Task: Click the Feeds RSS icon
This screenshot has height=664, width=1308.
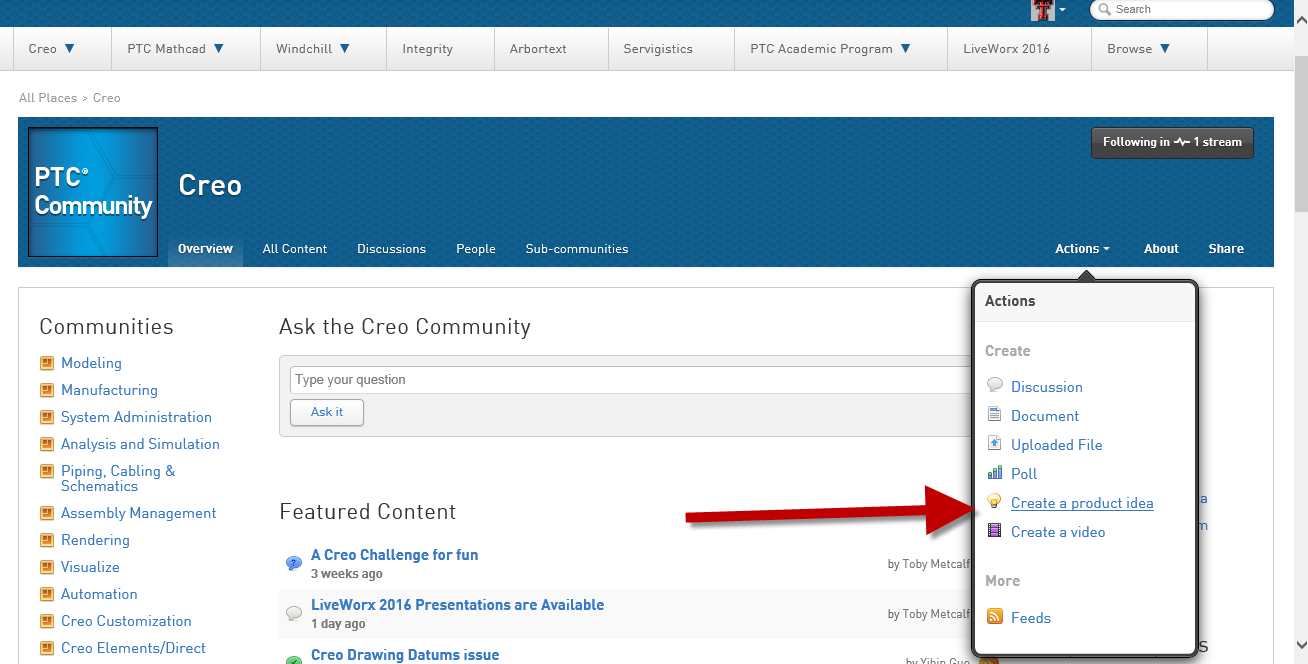Action: (994, 617)
